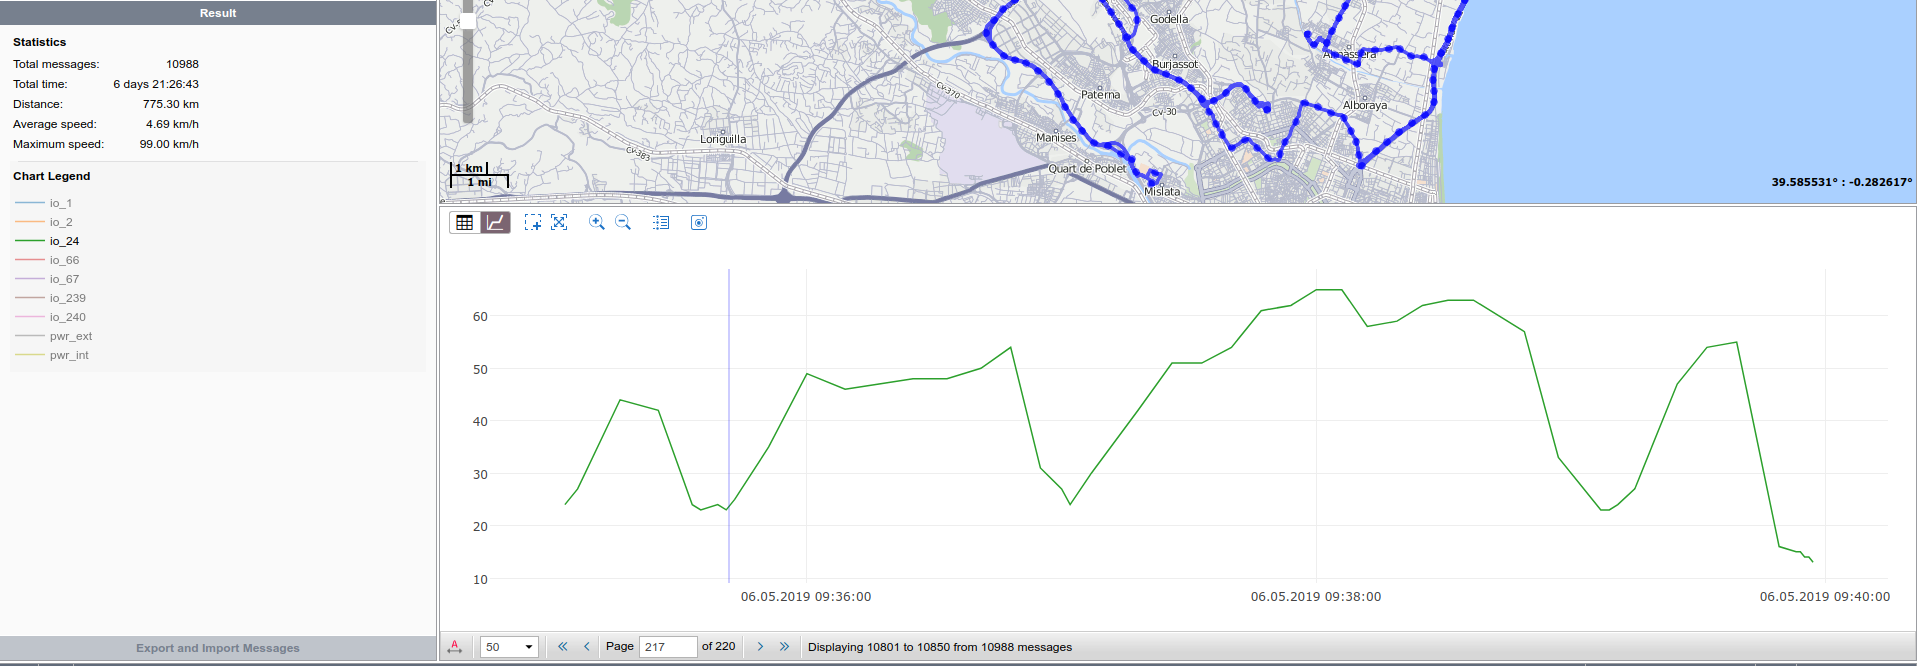Open the chart legend list icon
1918x666 pixels.
pyautogui.click(x=661, y=223)
